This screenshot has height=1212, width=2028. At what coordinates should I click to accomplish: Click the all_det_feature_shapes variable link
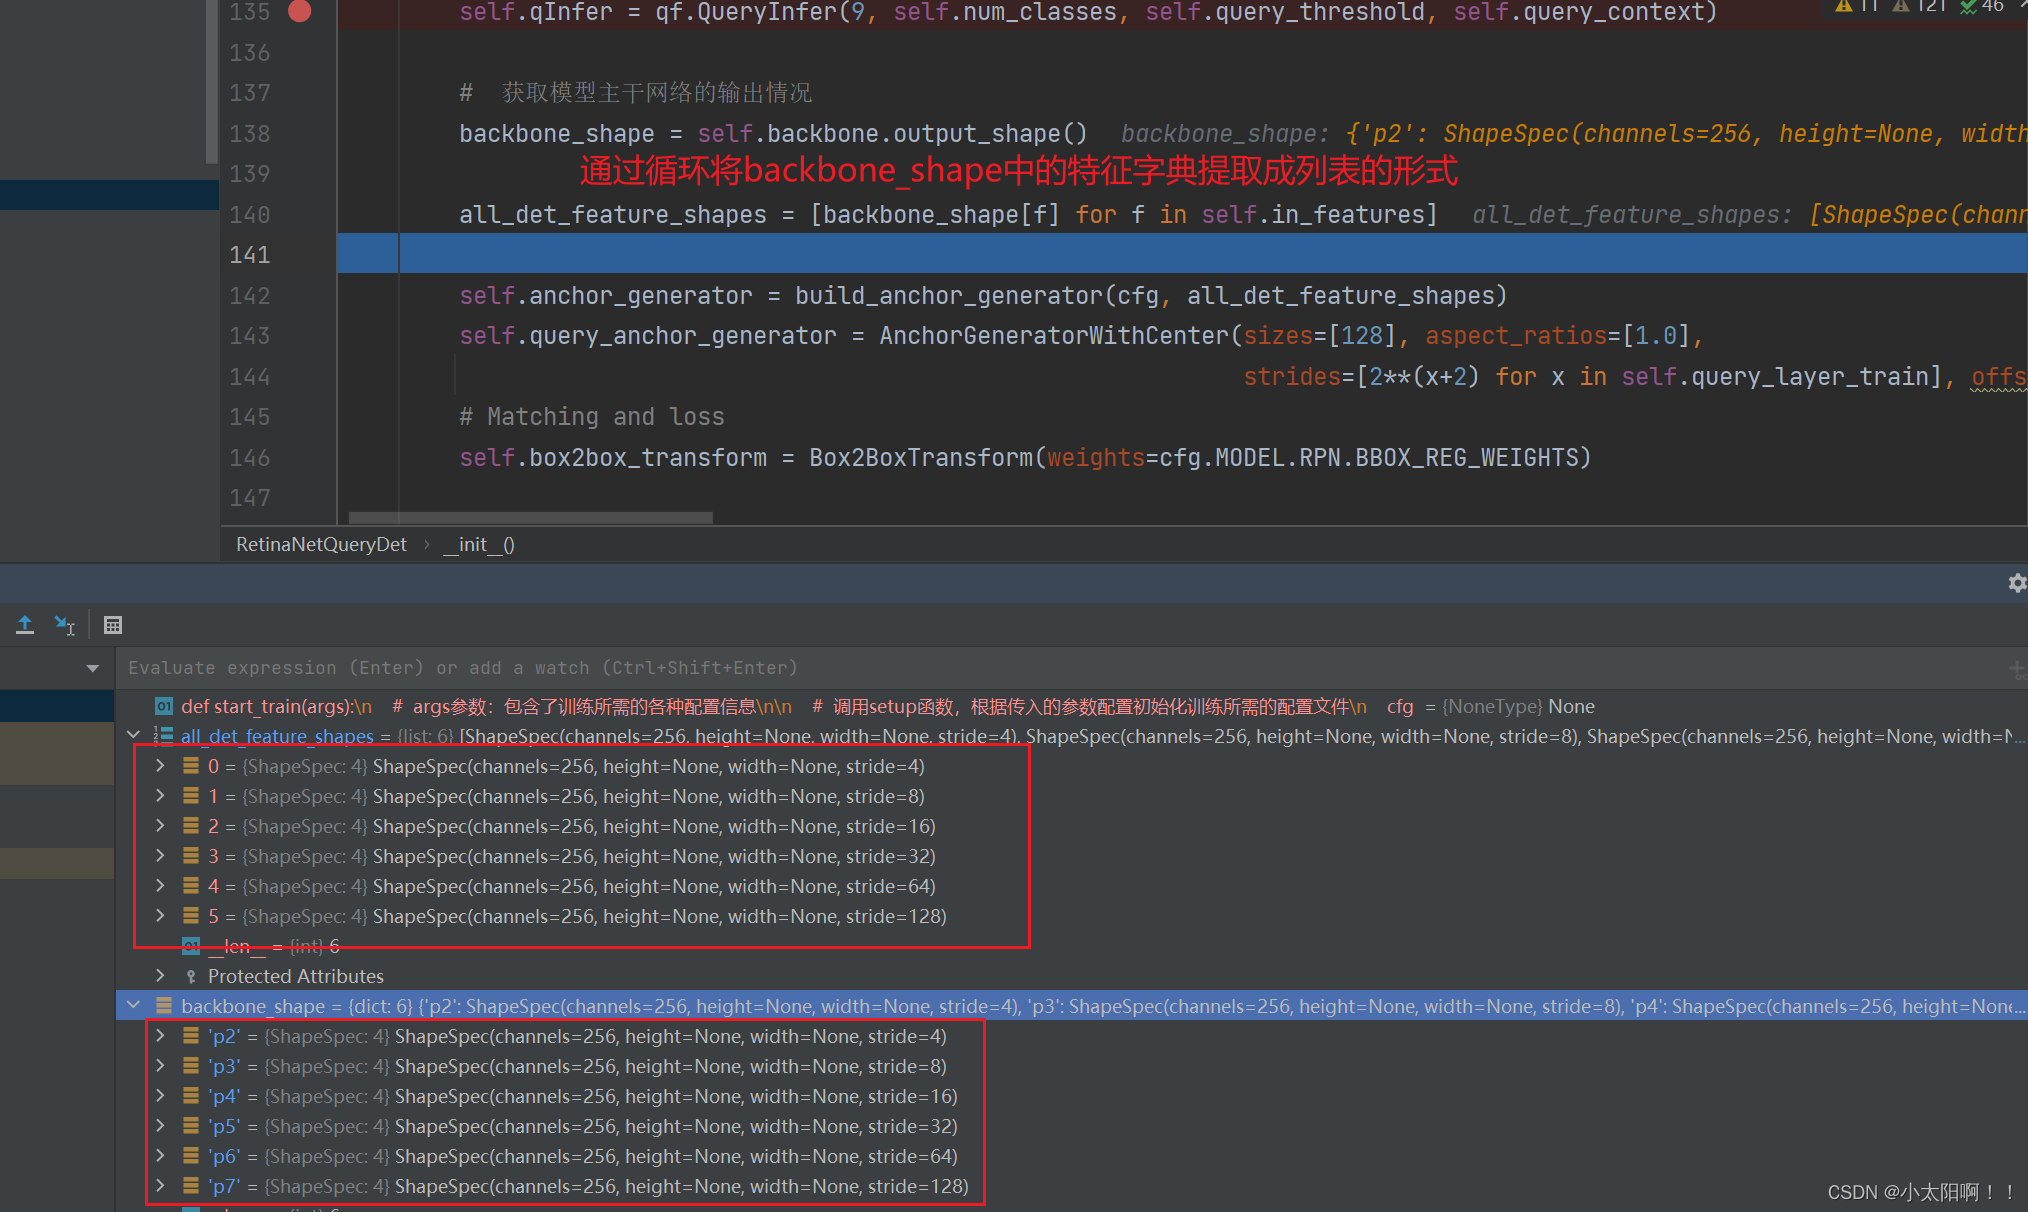point(277,736)
